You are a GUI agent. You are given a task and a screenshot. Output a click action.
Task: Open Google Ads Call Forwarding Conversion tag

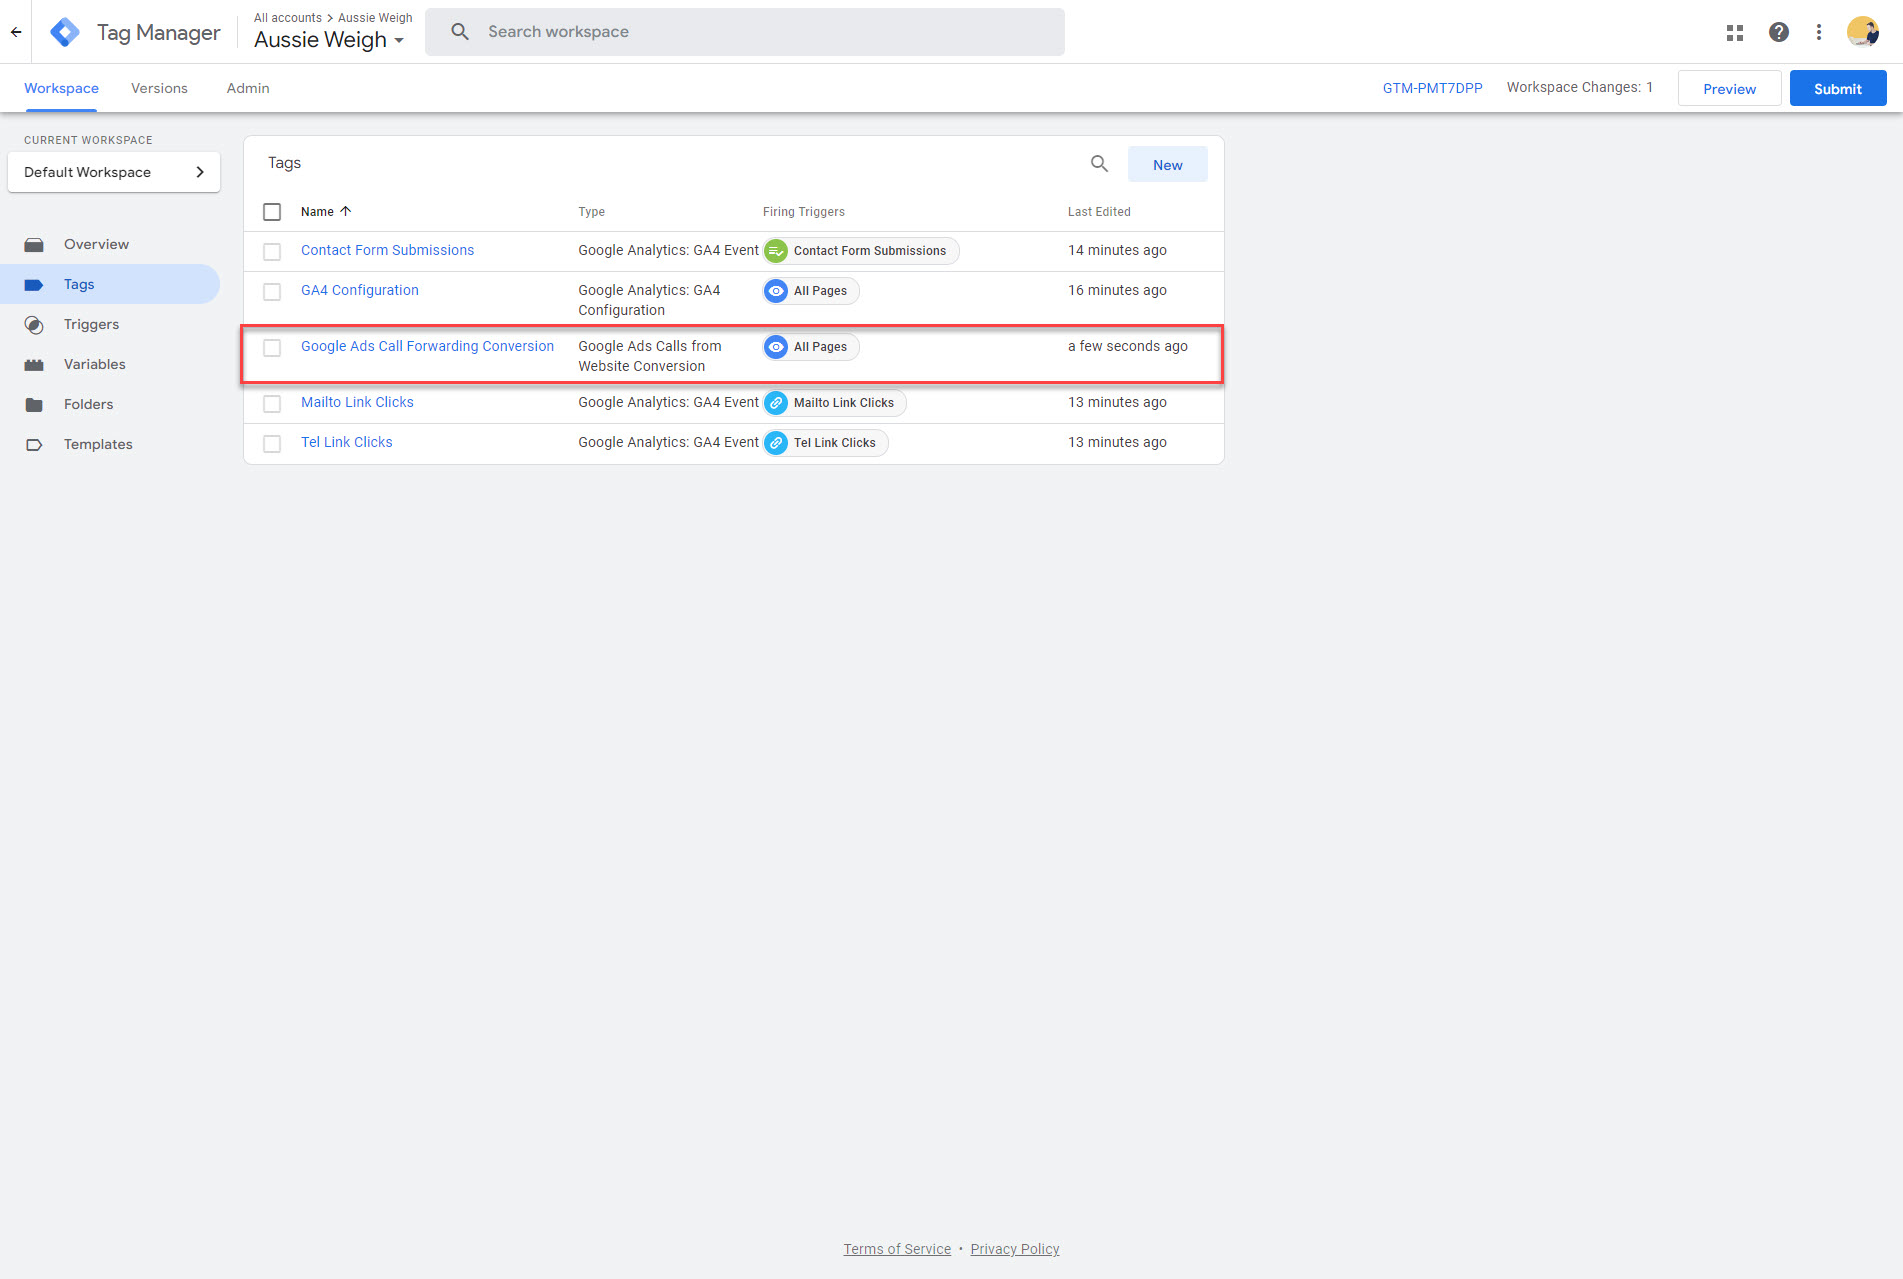pyautogui.click(x=427, y=346)
